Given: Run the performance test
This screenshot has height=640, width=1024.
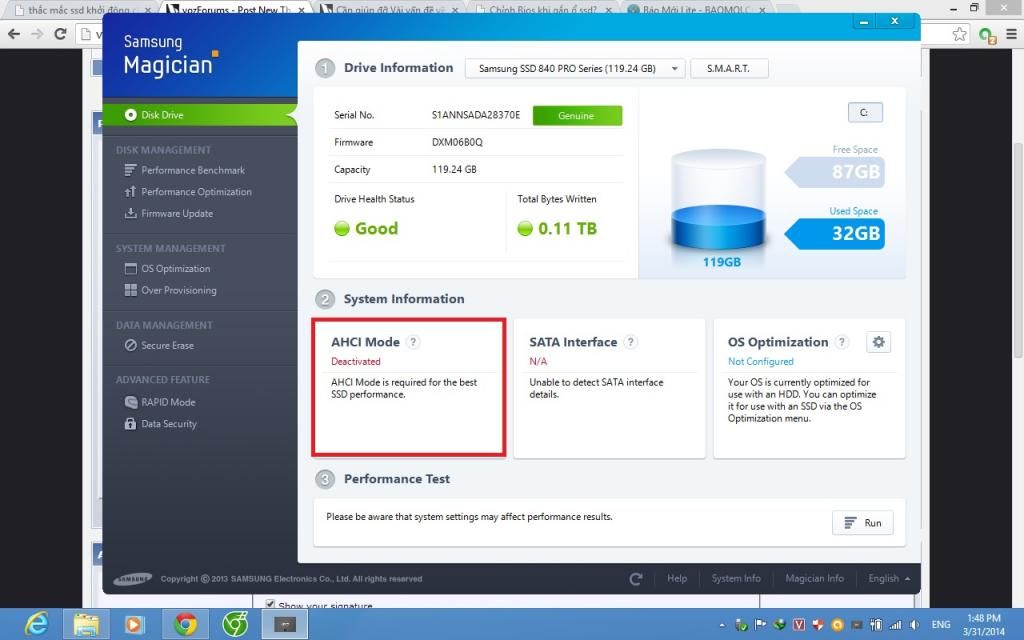Looking at the screenshot, I should [862, 522].
